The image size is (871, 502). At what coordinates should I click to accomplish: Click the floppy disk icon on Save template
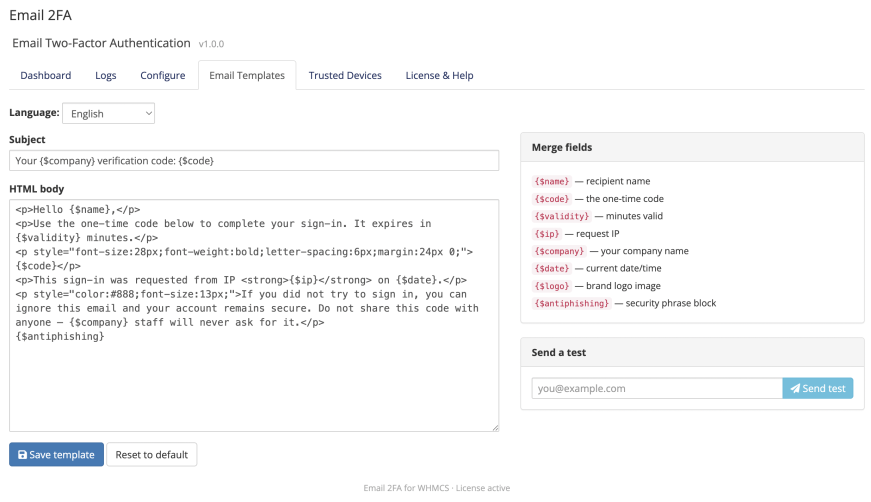22,455
